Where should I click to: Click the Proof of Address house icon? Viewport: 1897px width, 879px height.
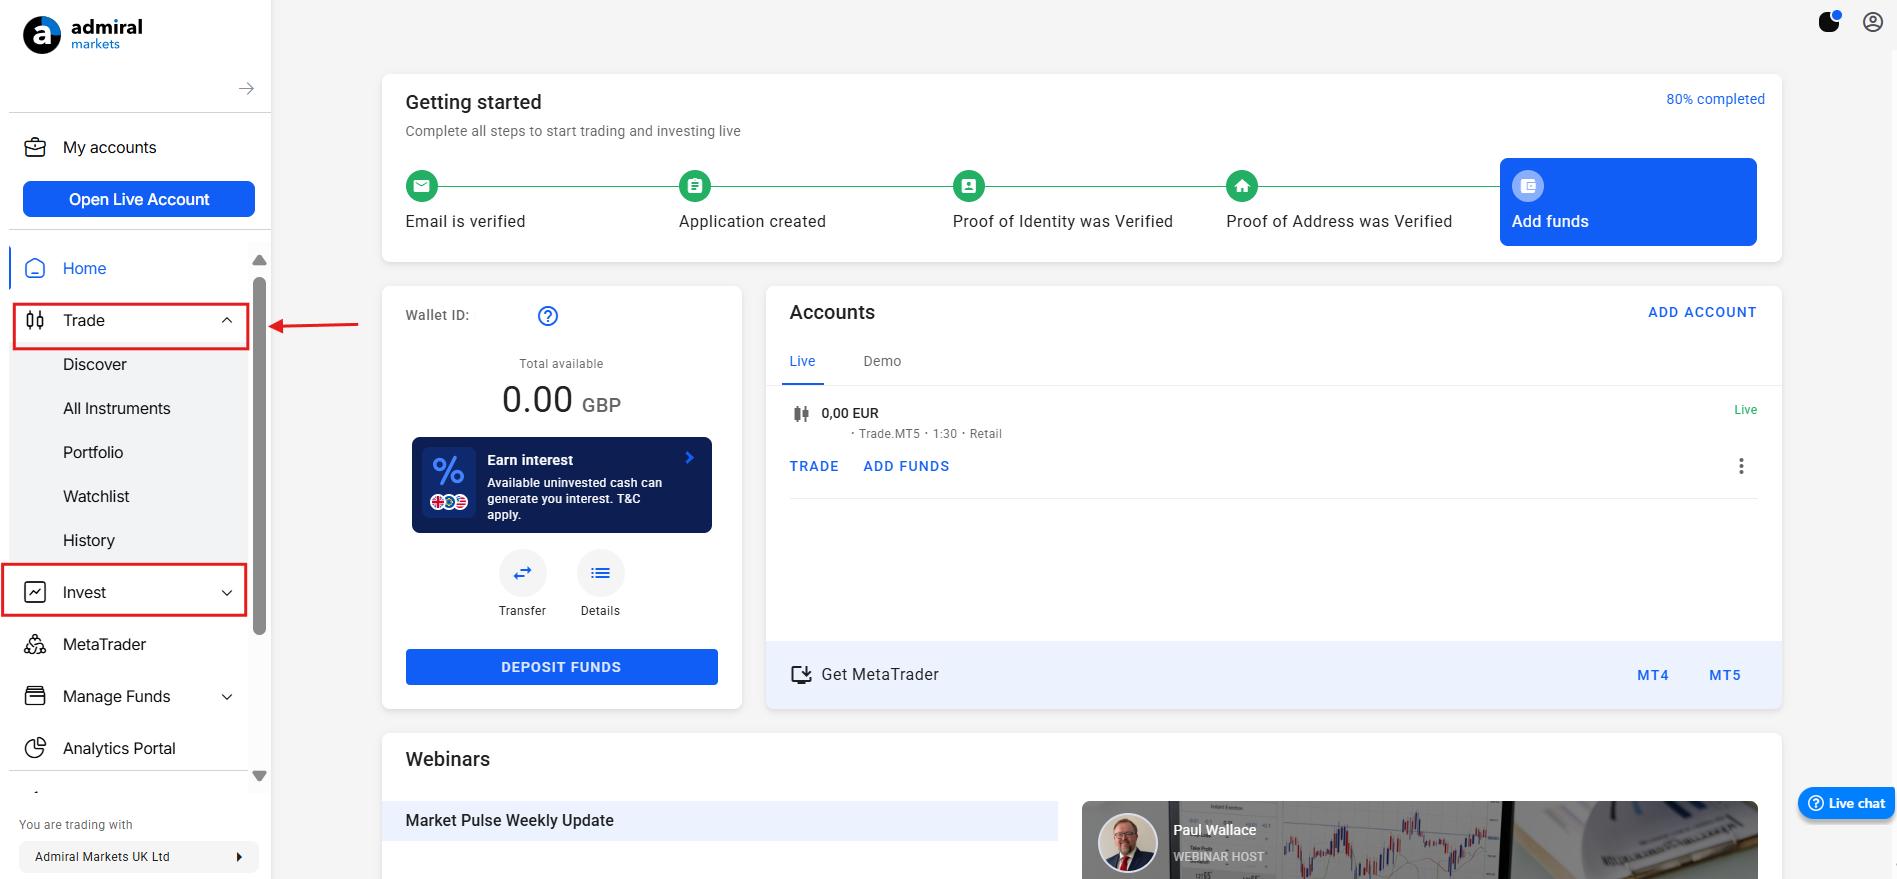click(1242, 186)
